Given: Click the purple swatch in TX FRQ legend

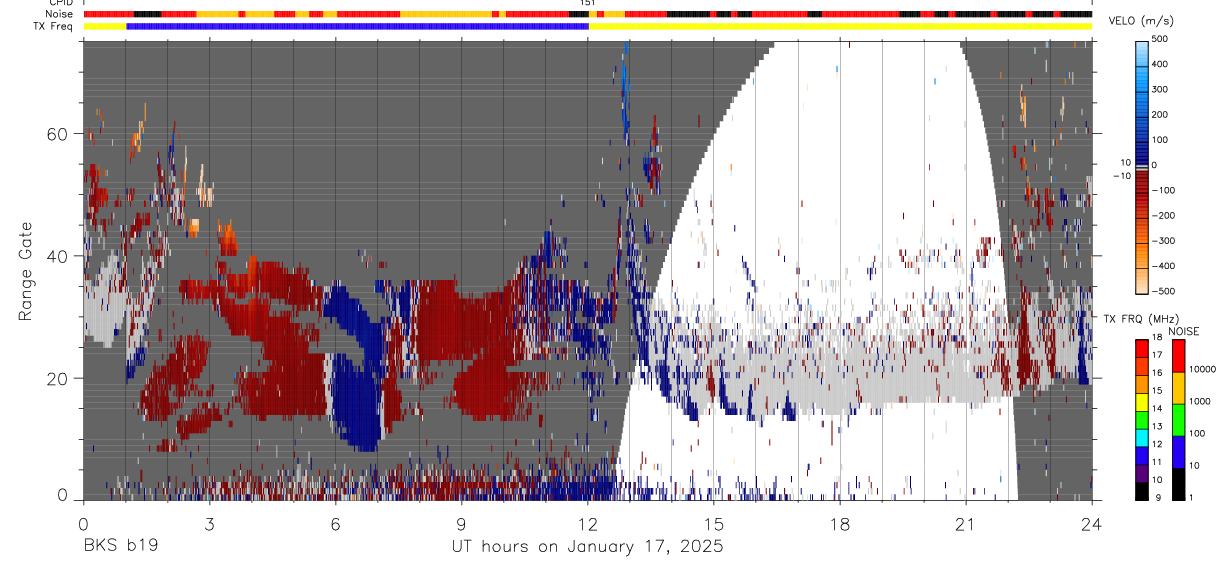Looking at the screenshot, I should coord(1141,471).
